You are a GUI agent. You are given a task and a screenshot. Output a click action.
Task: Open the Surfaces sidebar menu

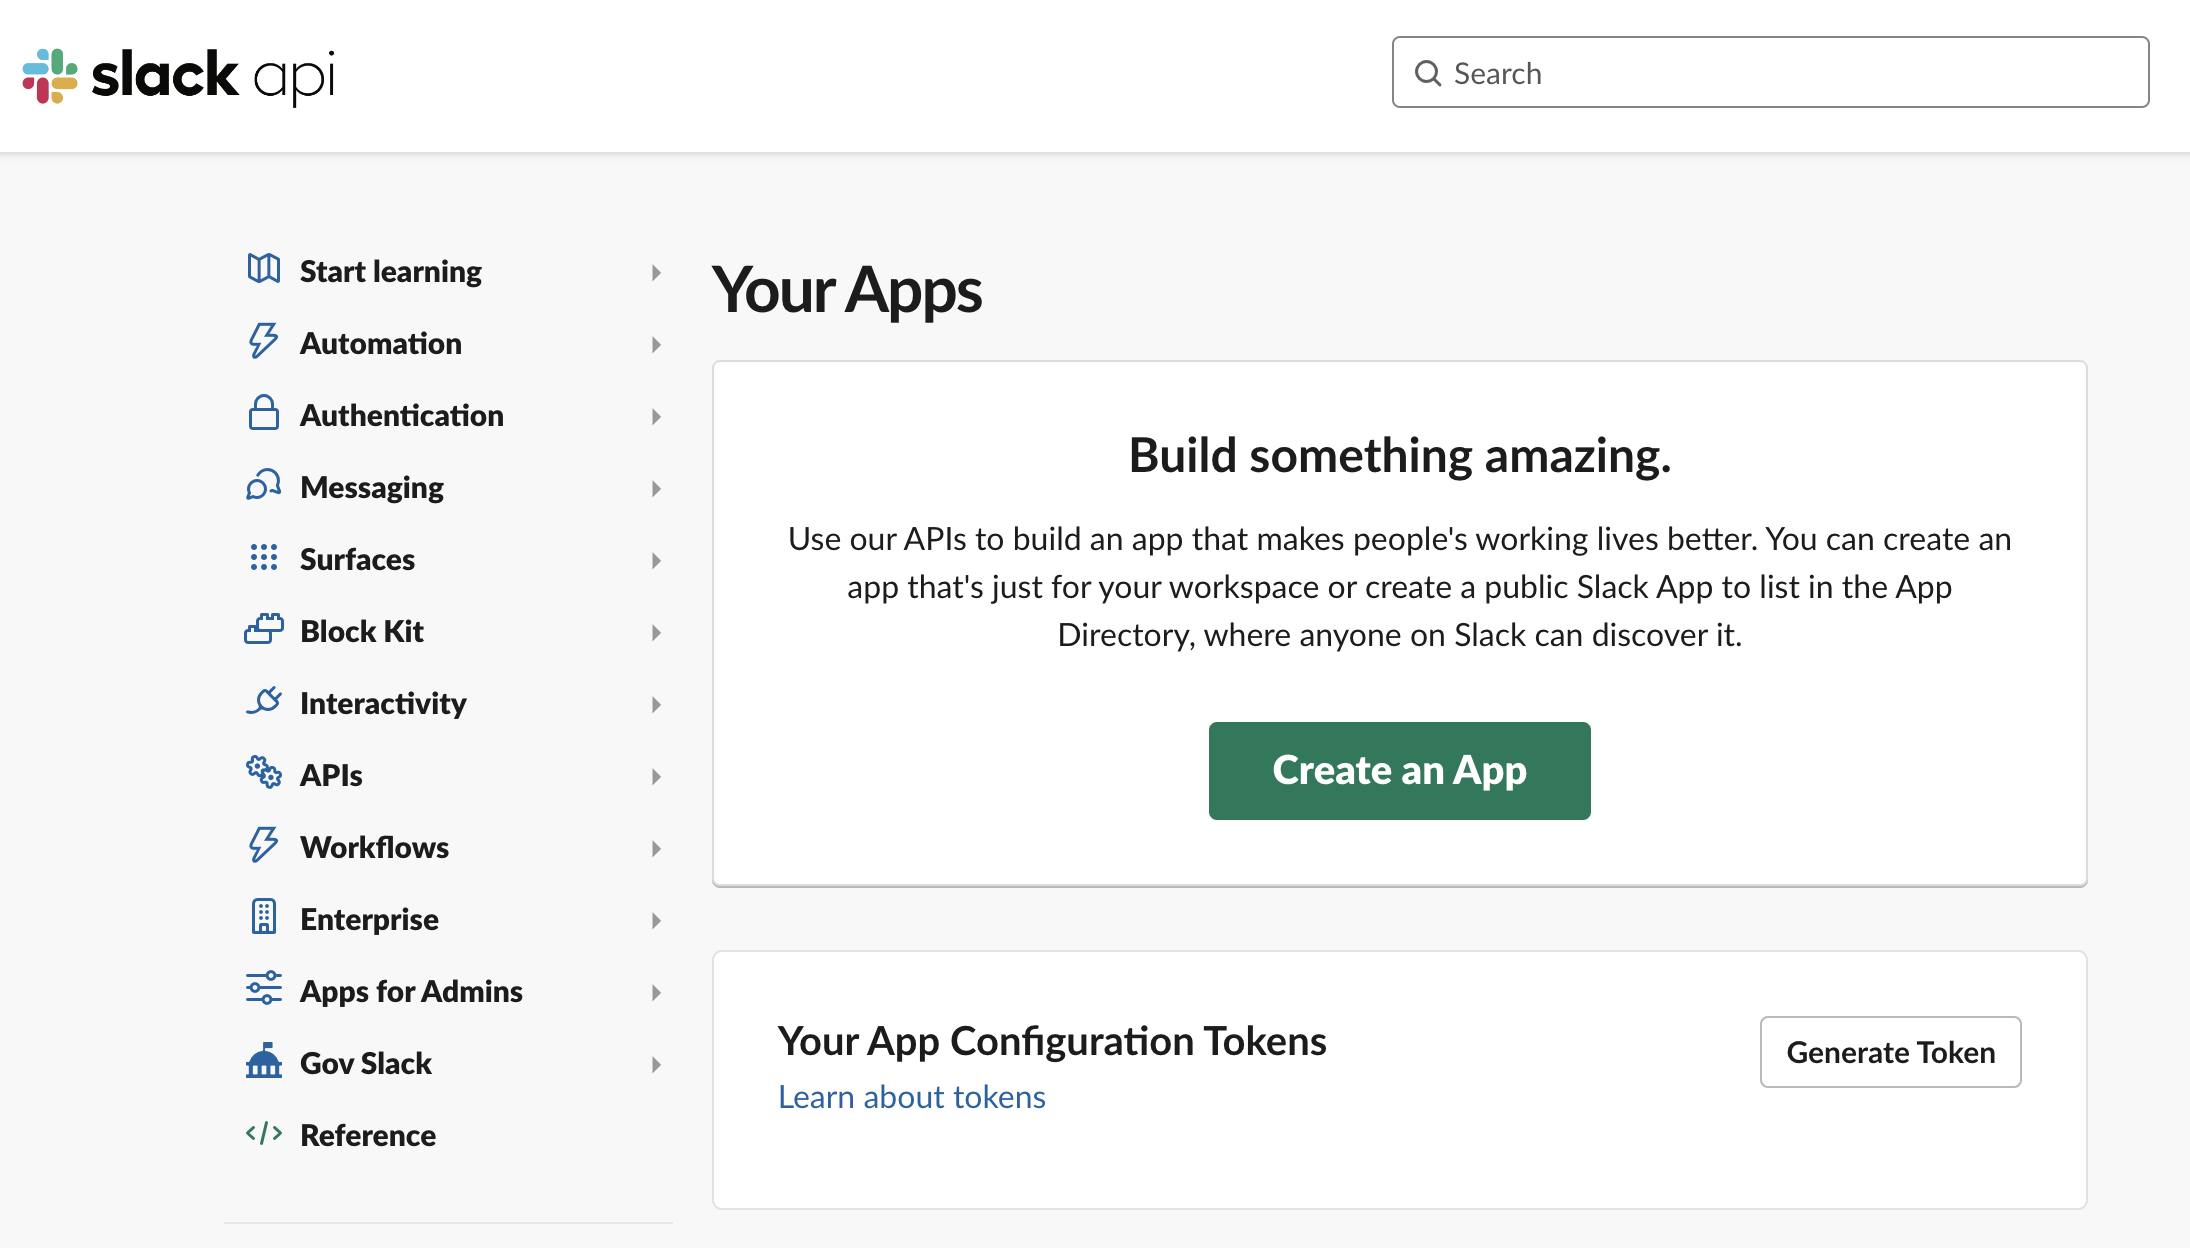[x=656, y=560]
